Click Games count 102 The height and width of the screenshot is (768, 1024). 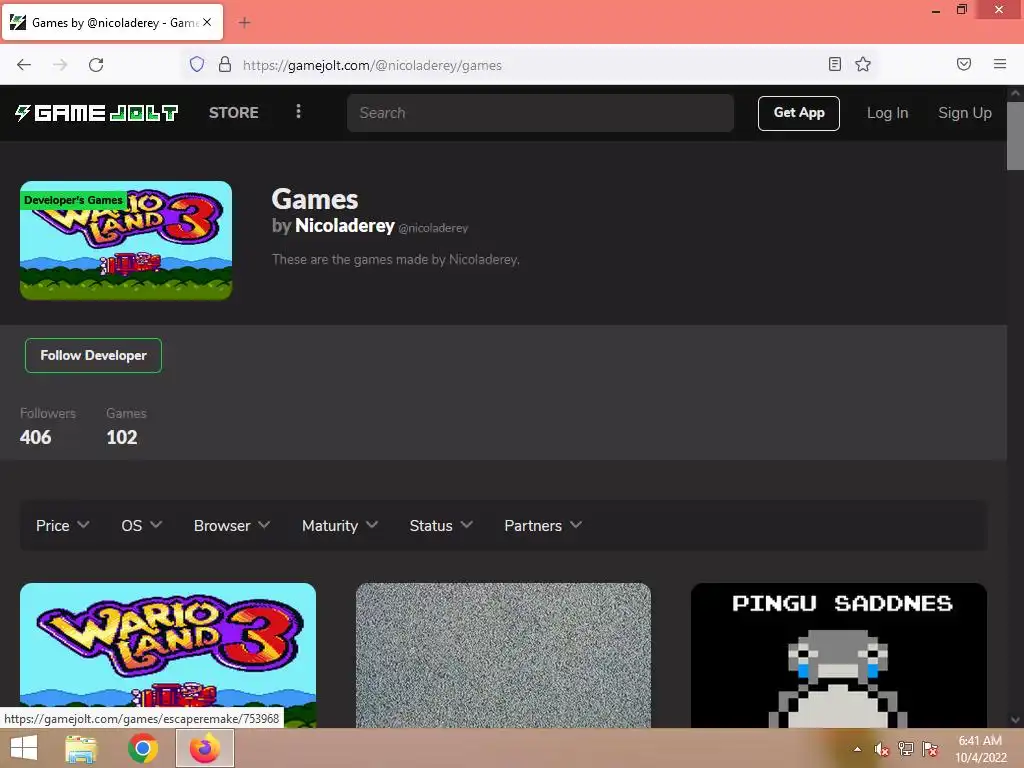(121, 438)
